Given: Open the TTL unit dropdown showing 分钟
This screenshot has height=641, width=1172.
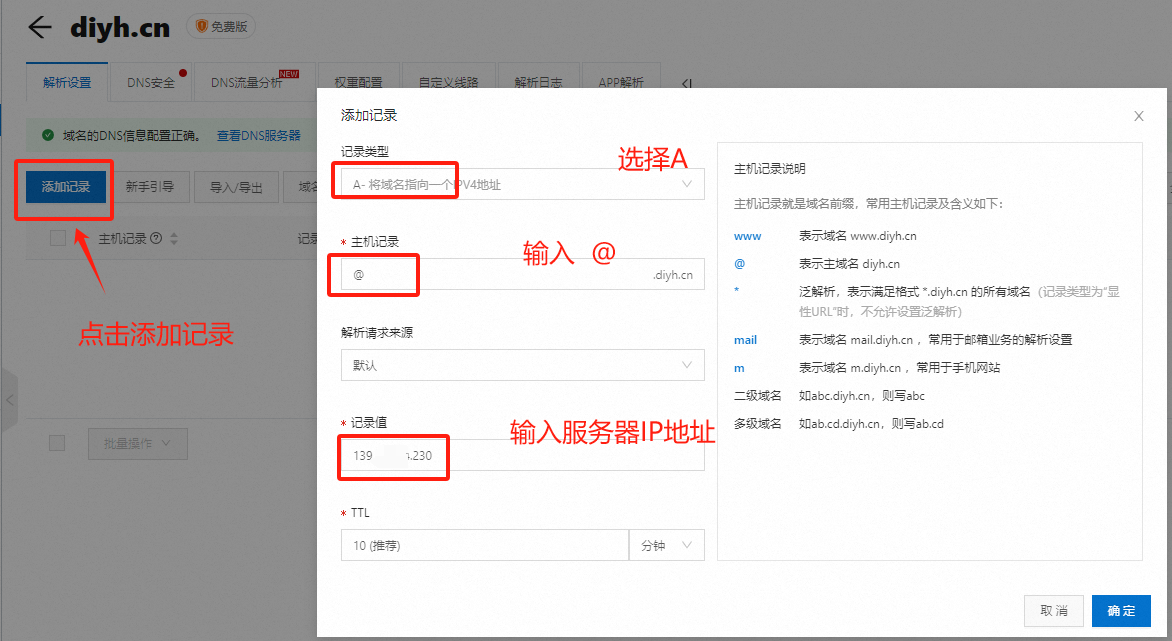Looking at the screenshot, I should pos(666,545).
